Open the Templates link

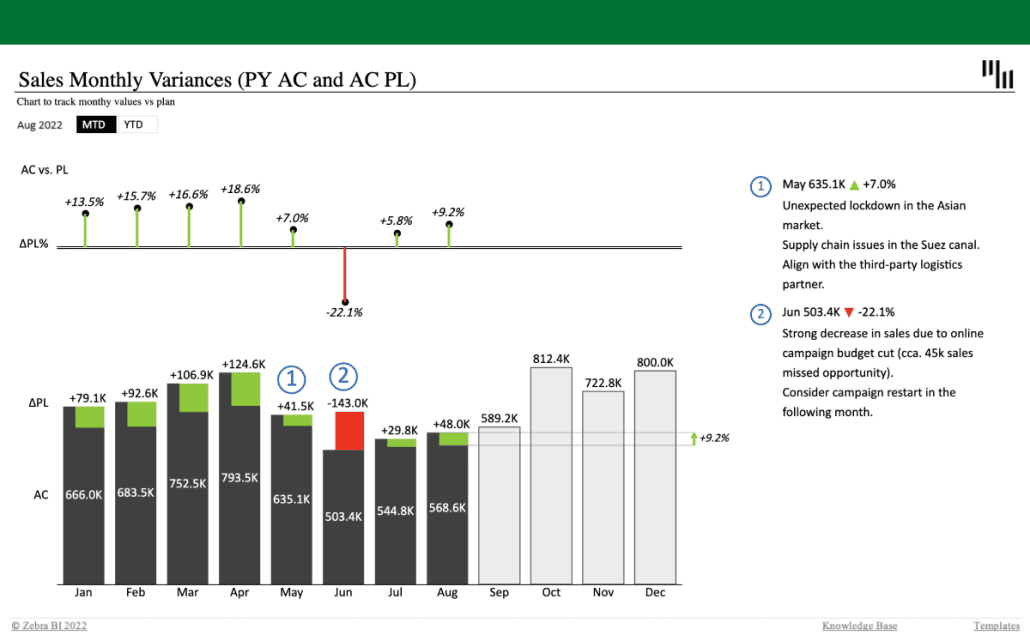point(996,625)
